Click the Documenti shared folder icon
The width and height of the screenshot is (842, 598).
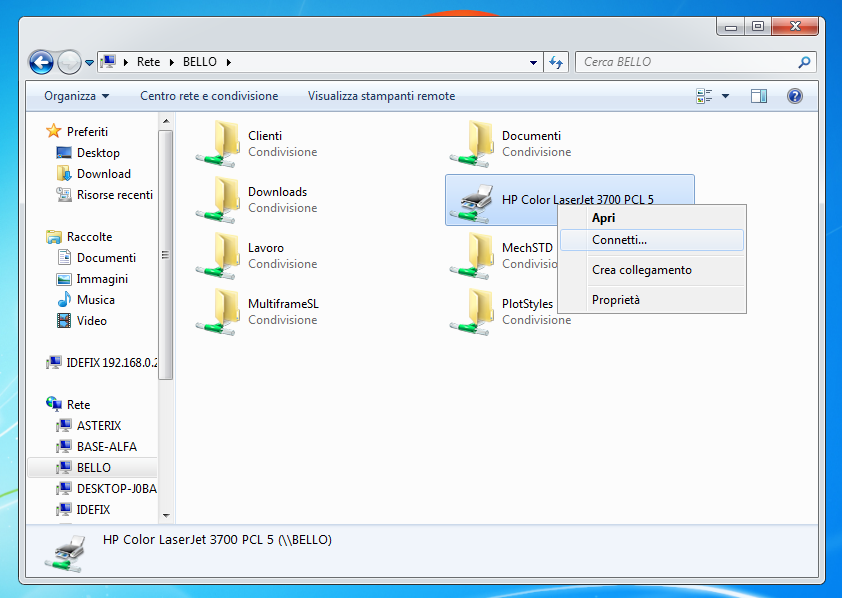[471, 143]
